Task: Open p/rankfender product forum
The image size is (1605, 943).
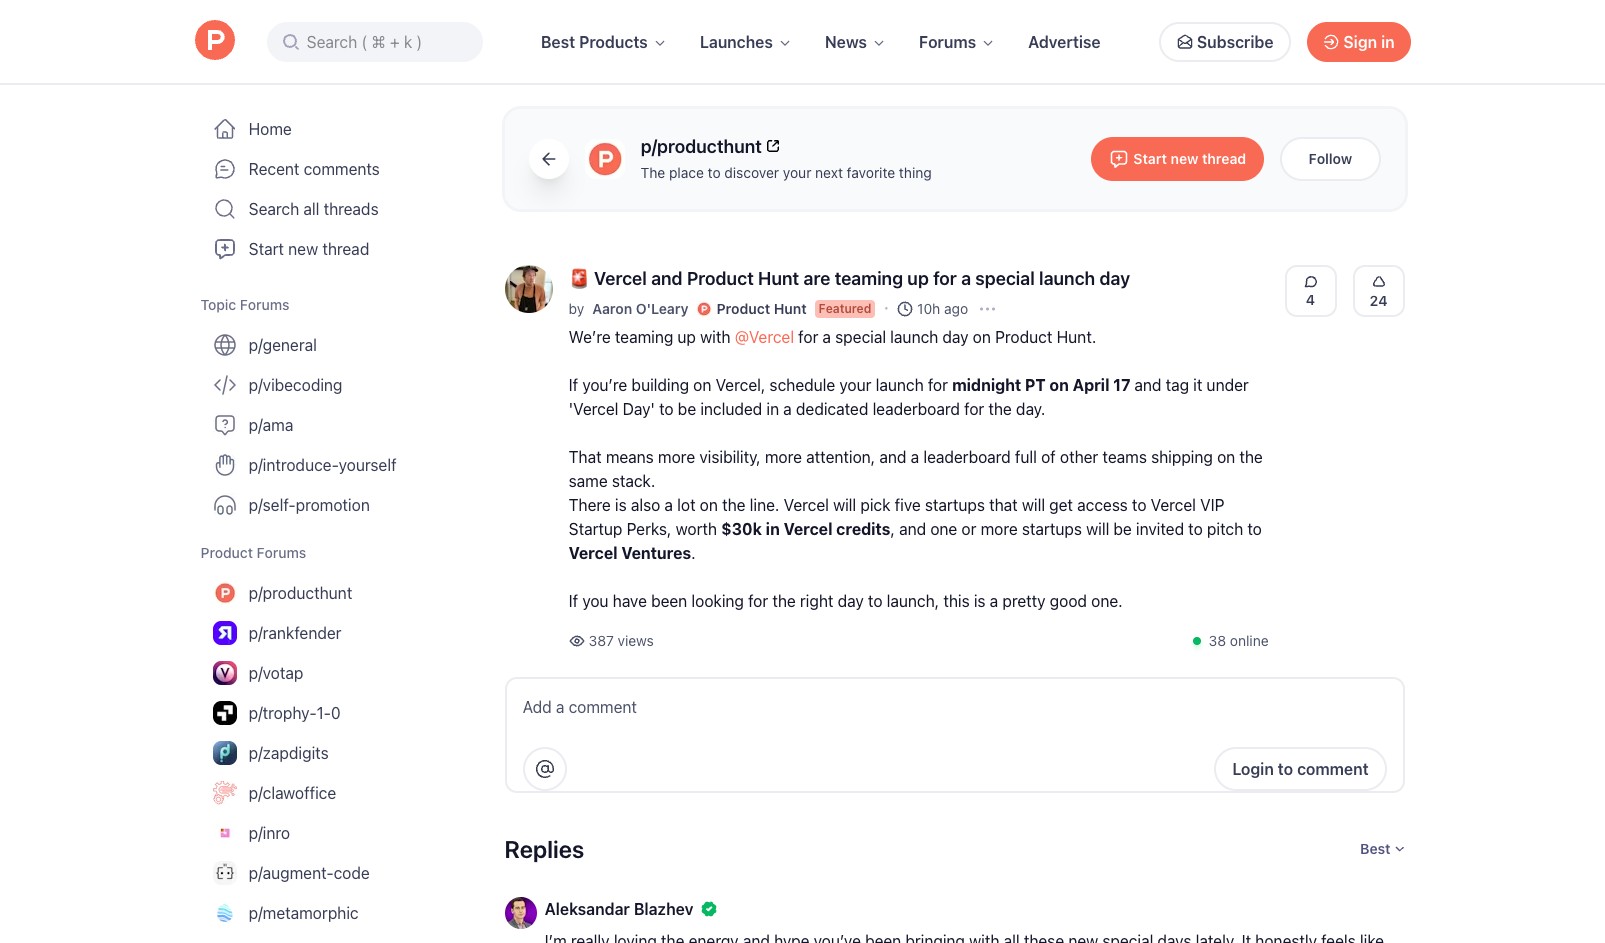Action: click(295, 633)
